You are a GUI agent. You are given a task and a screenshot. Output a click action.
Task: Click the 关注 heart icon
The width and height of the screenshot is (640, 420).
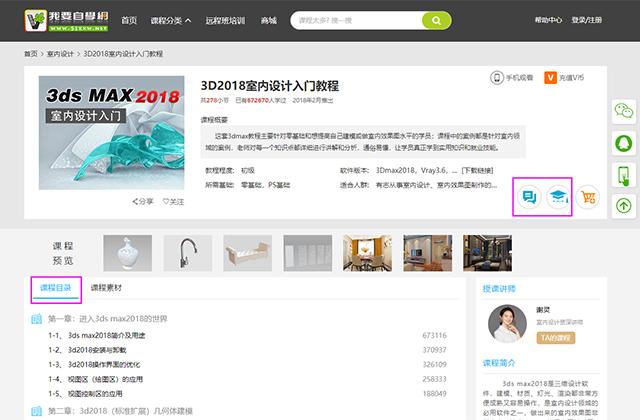(166, 202)
